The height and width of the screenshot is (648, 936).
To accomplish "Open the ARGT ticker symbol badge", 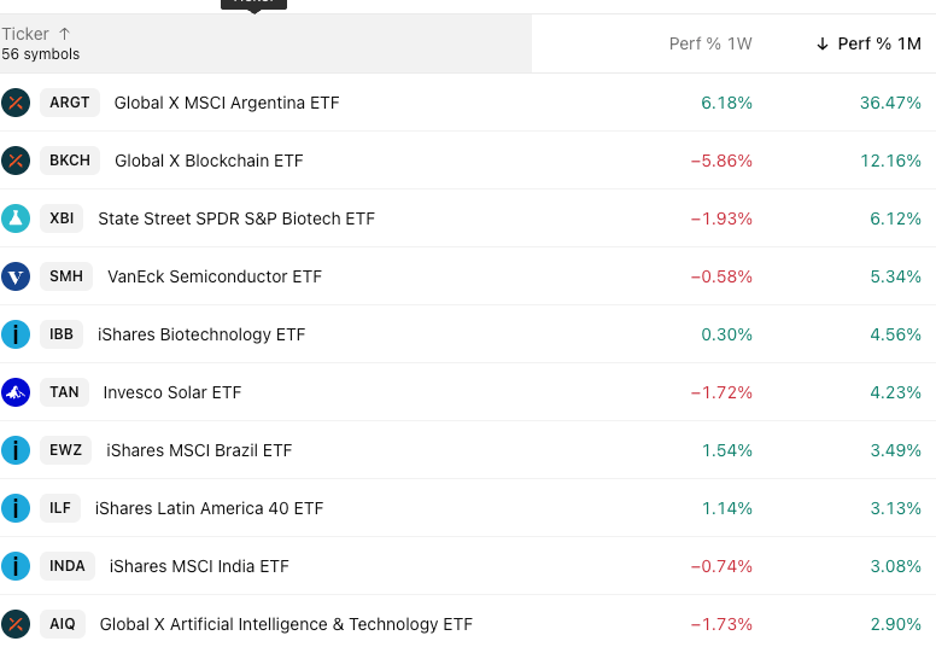I will tap(70, 102).
